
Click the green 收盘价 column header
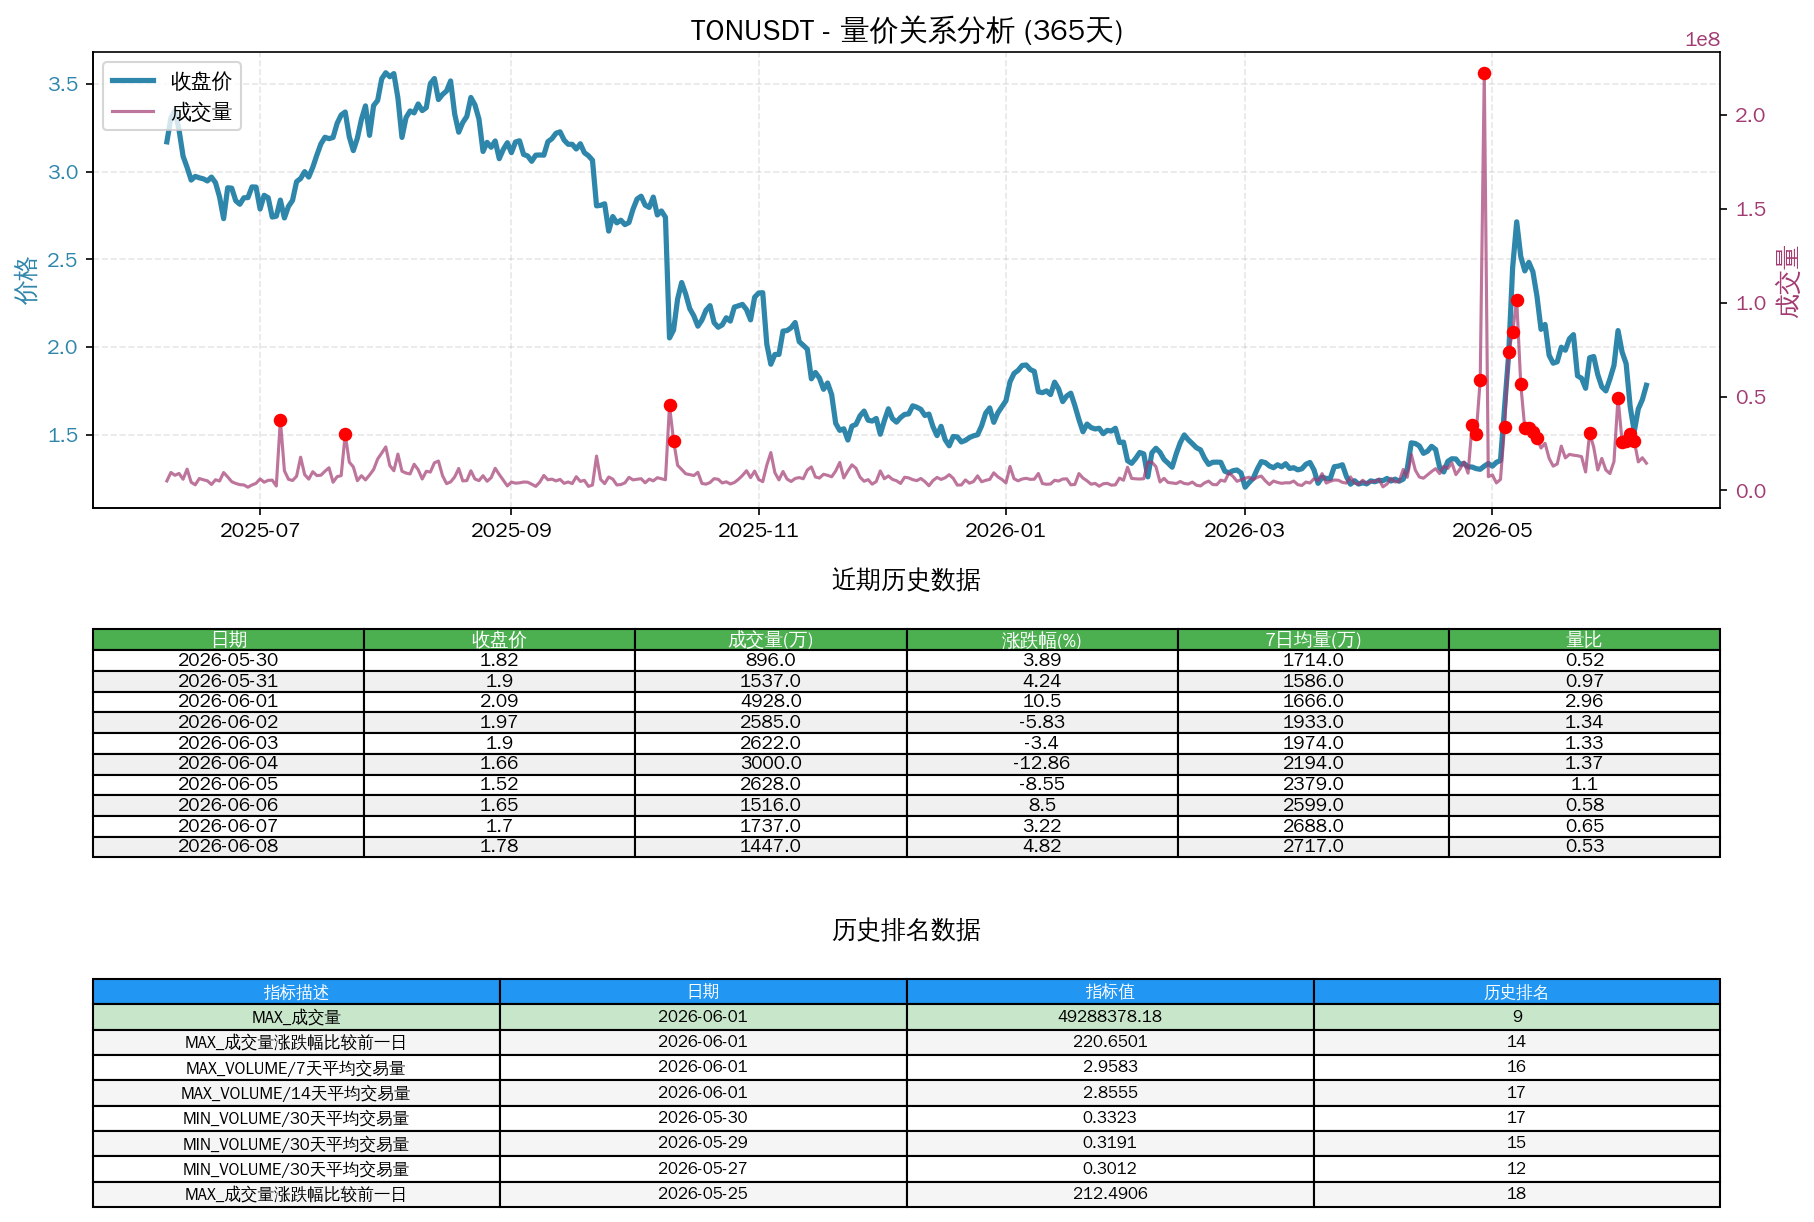(499, 639)
